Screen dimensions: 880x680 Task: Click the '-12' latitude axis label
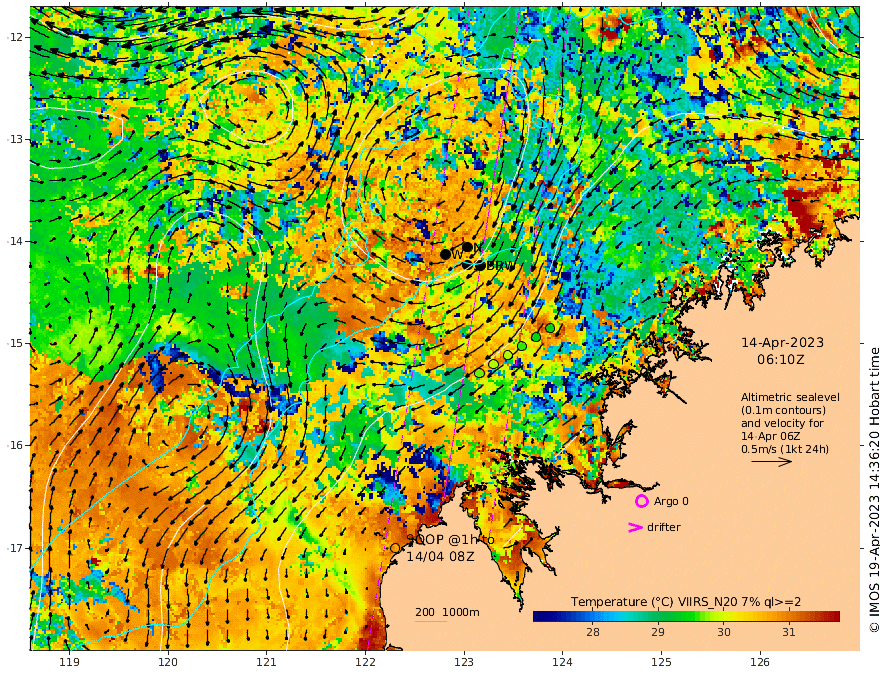click(x=16, y=37)
